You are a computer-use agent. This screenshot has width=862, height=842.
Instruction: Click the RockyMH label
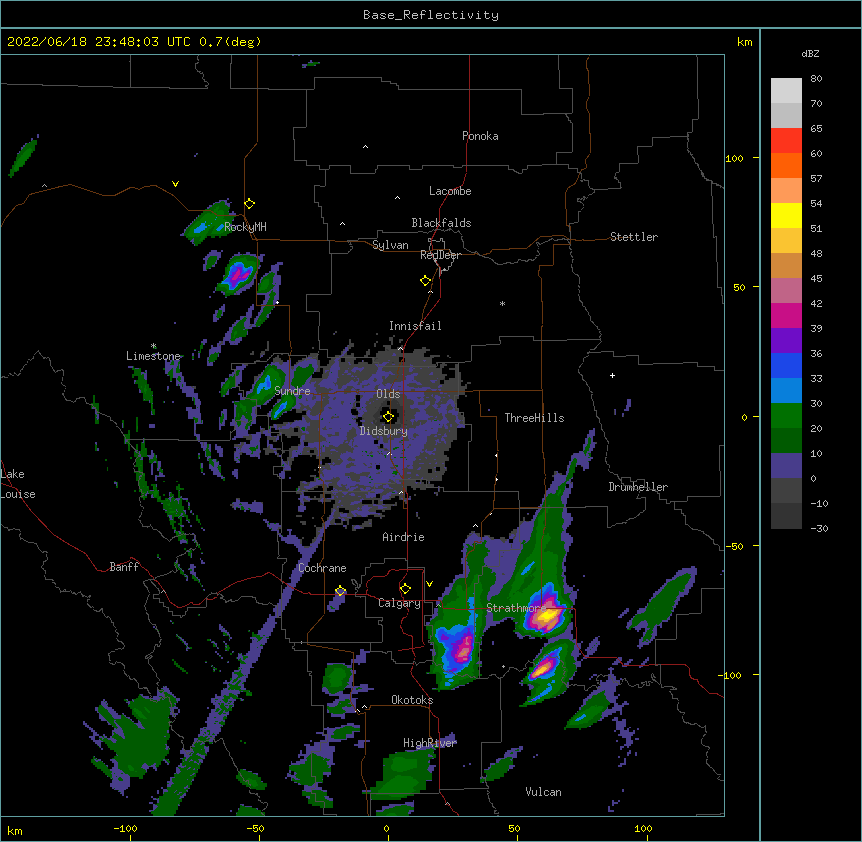click(x=245, y=226)
